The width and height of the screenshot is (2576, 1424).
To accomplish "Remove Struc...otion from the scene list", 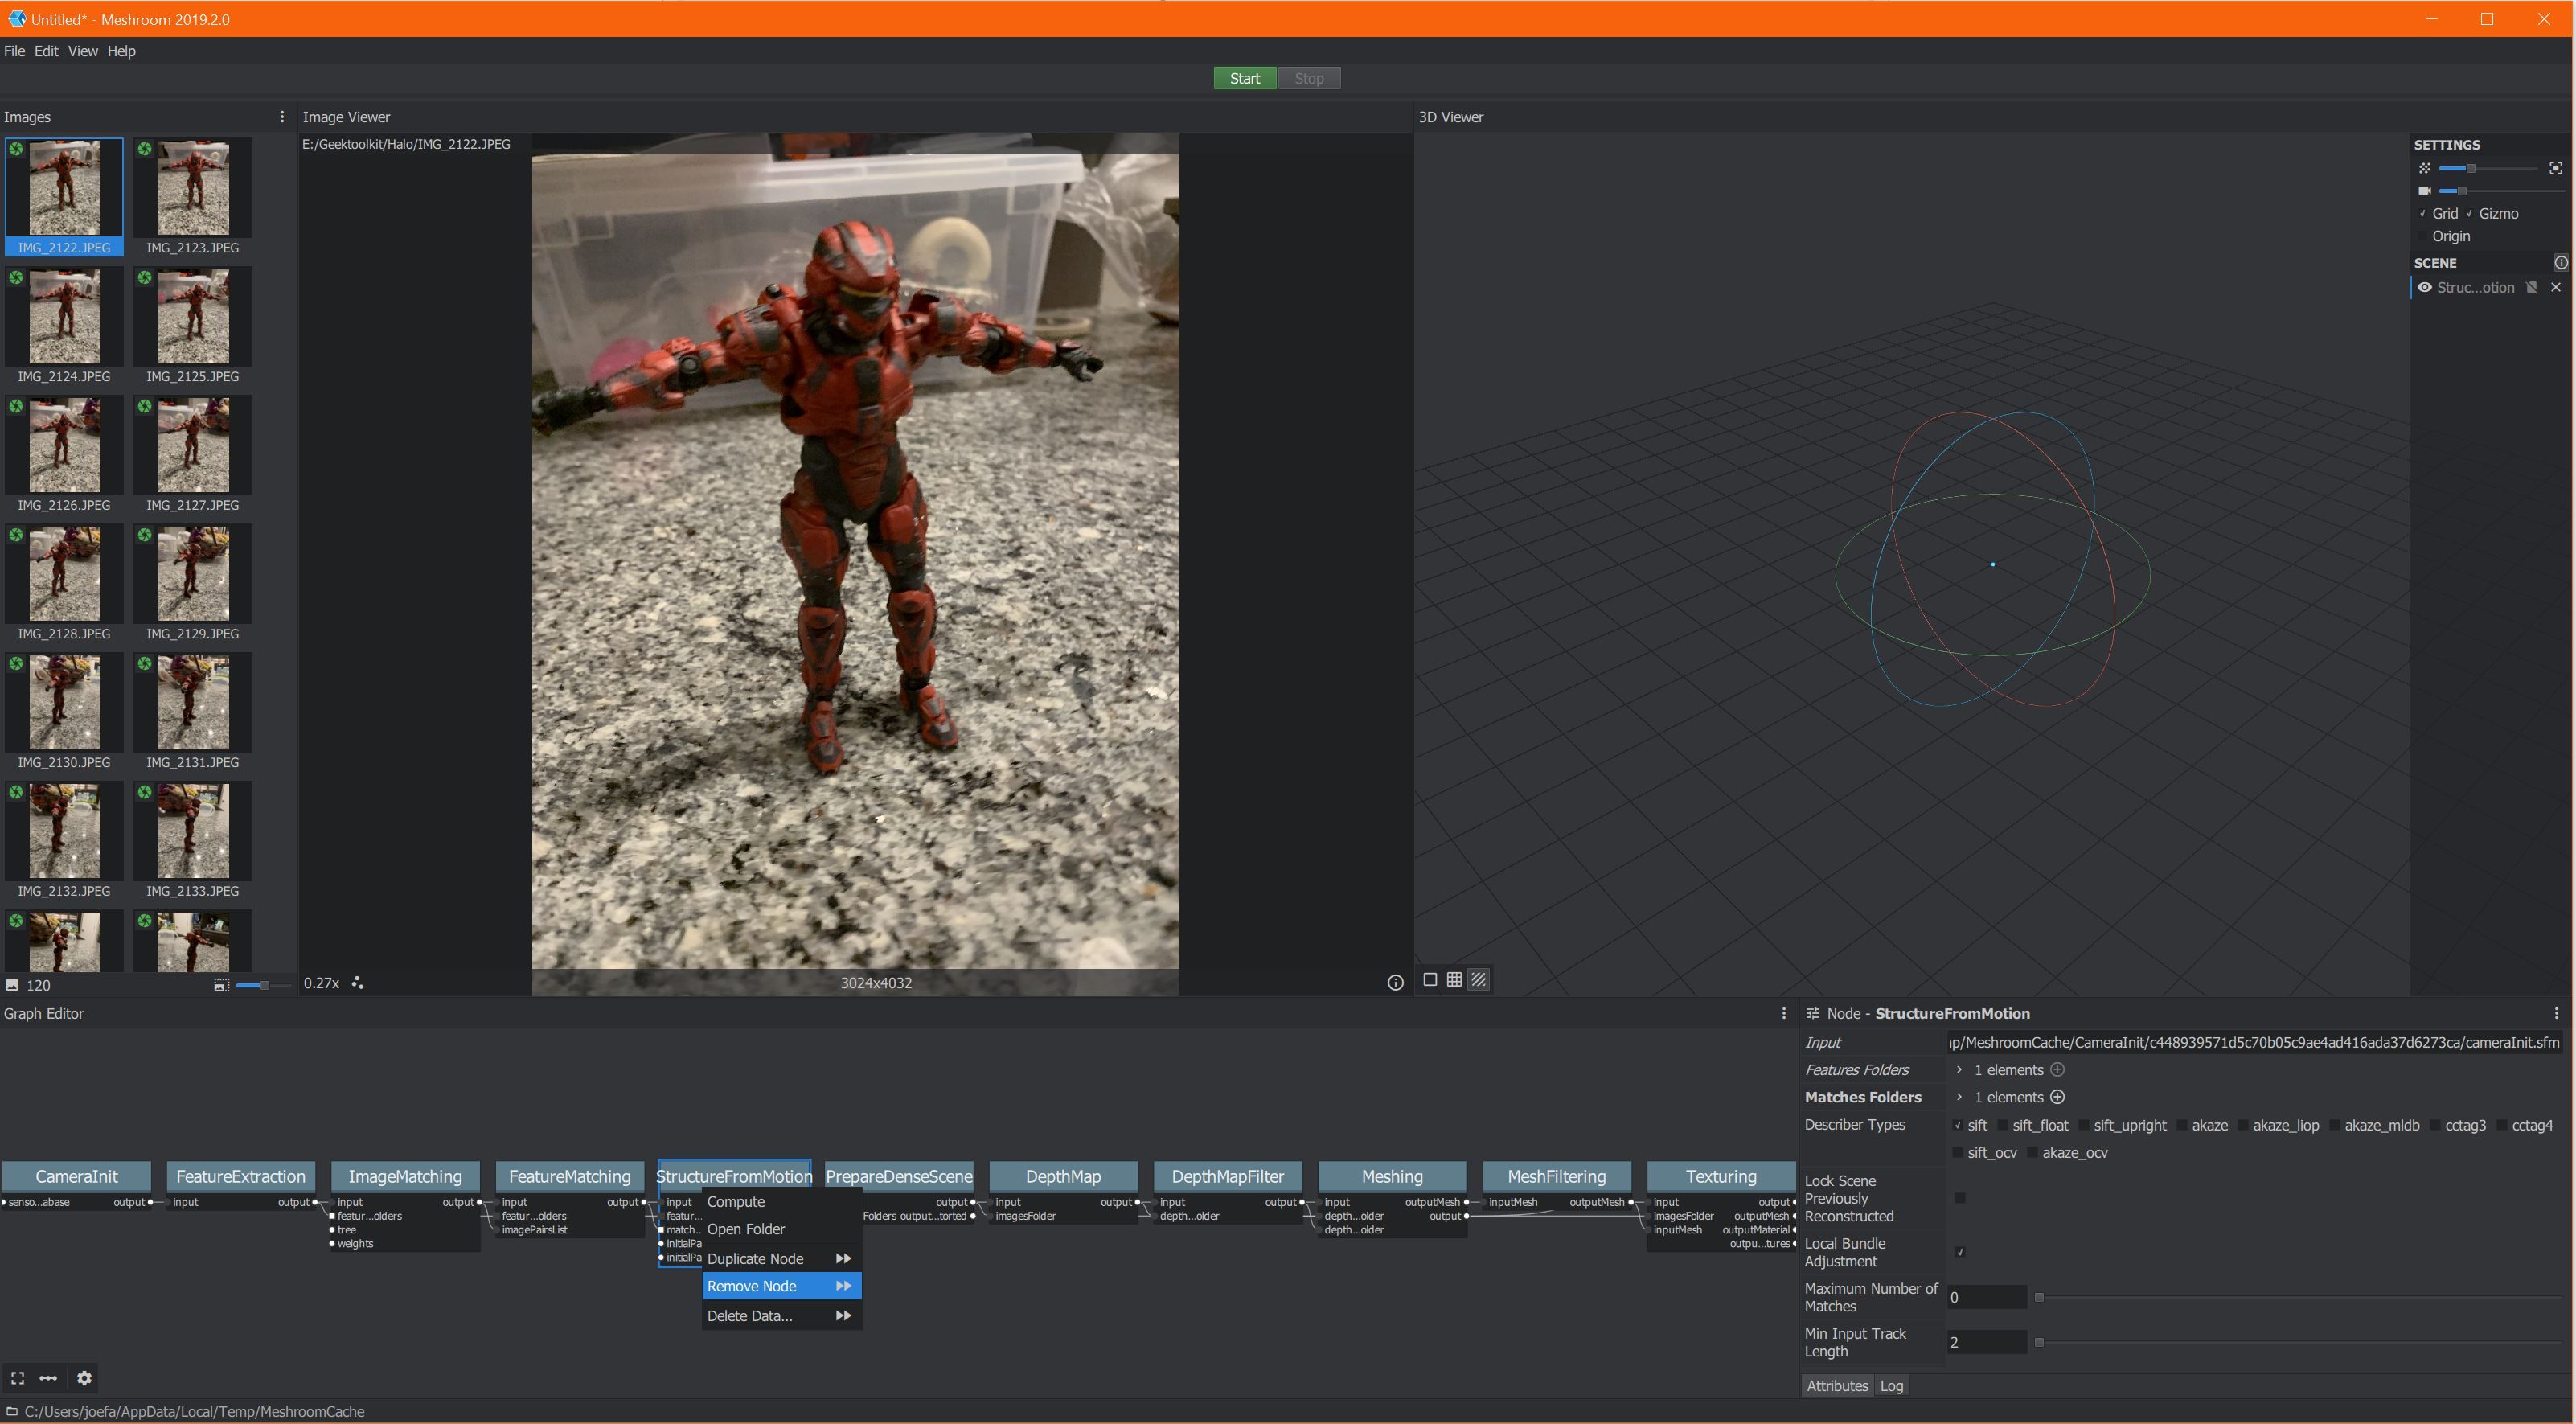I will pos(2556,288).
